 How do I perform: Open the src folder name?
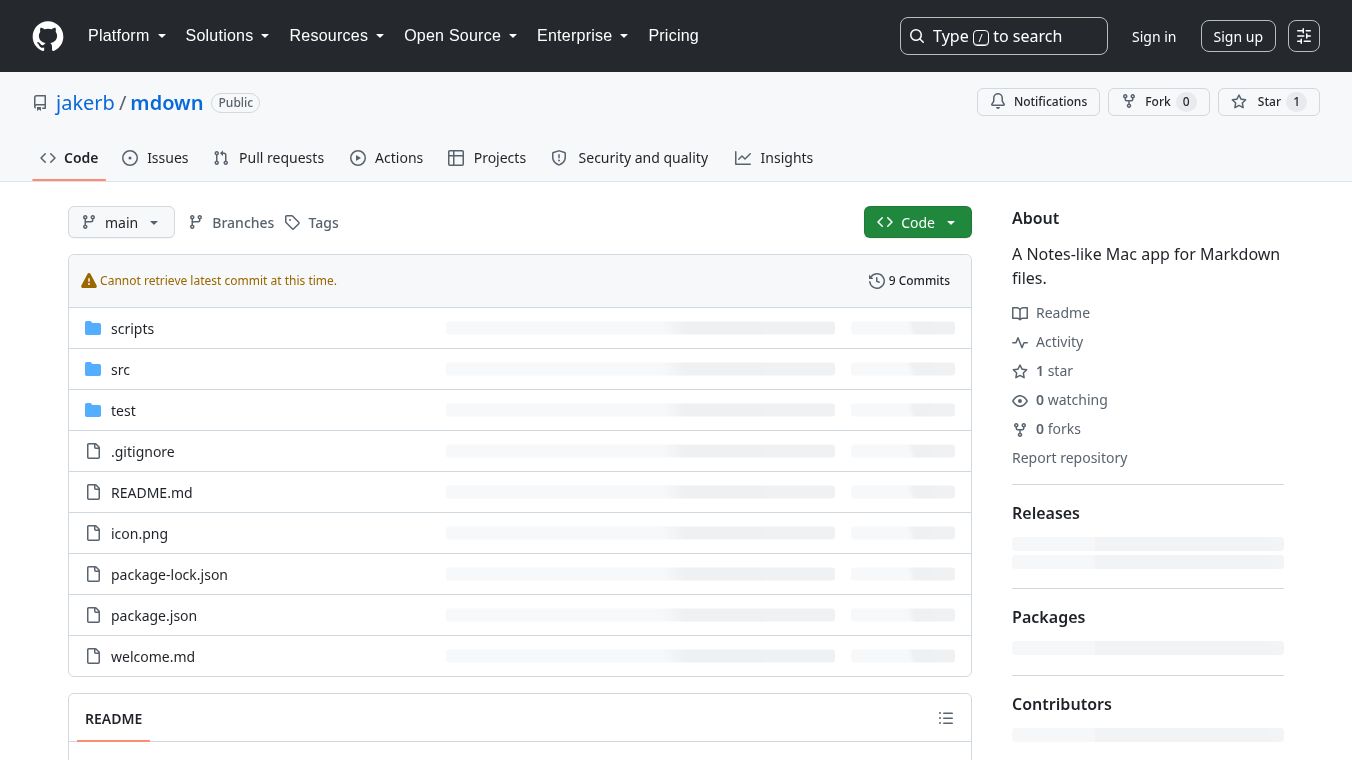(120, 370)
